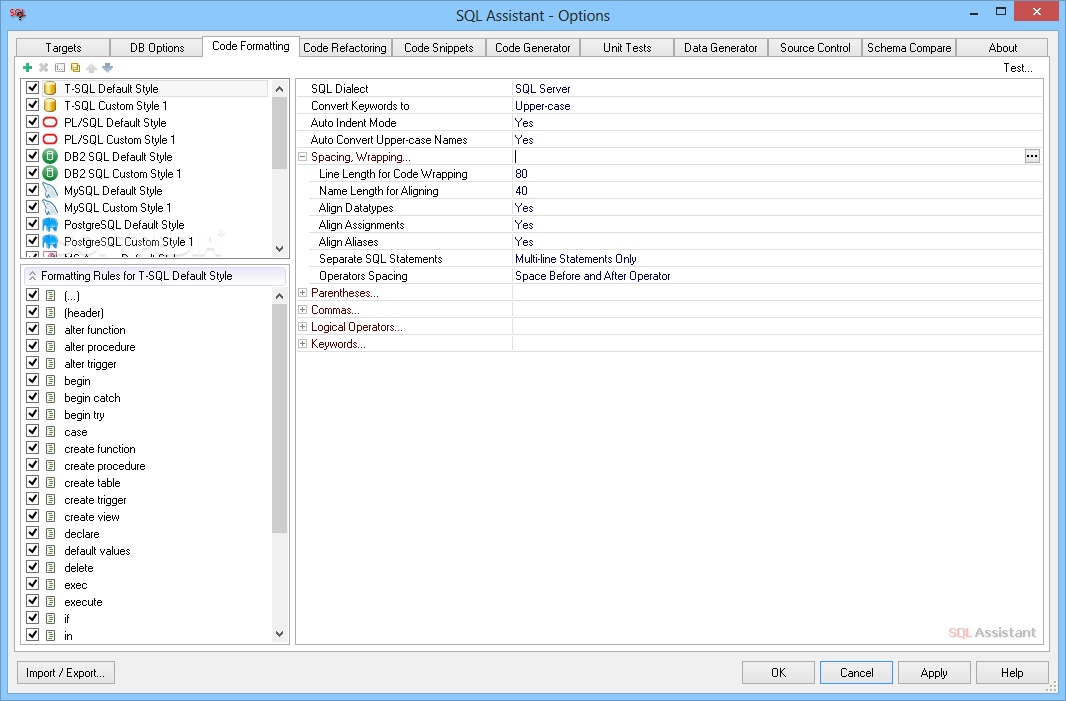Click the Import / Export button
Image resolution: width=1066 pixels, height=701 pixels.
coord(65,672)
